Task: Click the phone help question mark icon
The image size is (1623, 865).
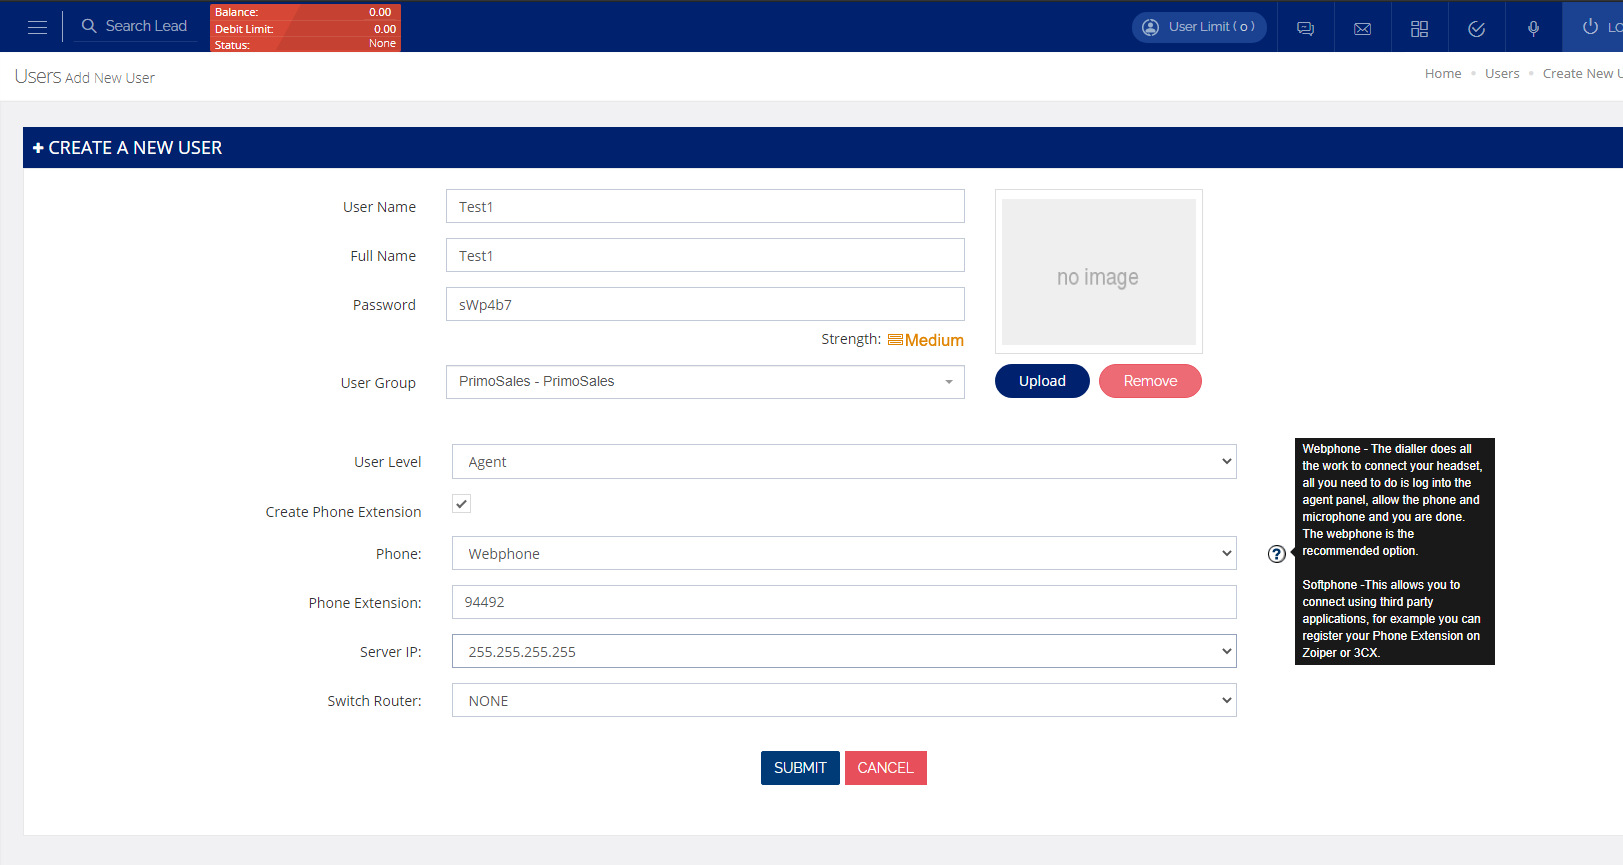Action: click(1276, 554)
